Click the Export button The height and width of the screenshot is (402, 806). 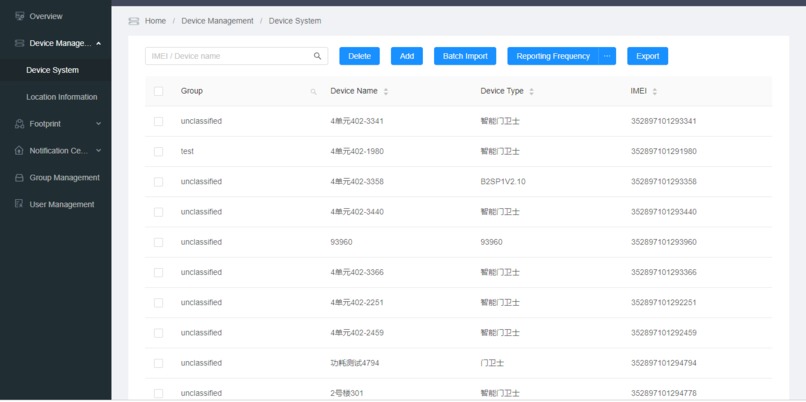[x=648, y=56]
